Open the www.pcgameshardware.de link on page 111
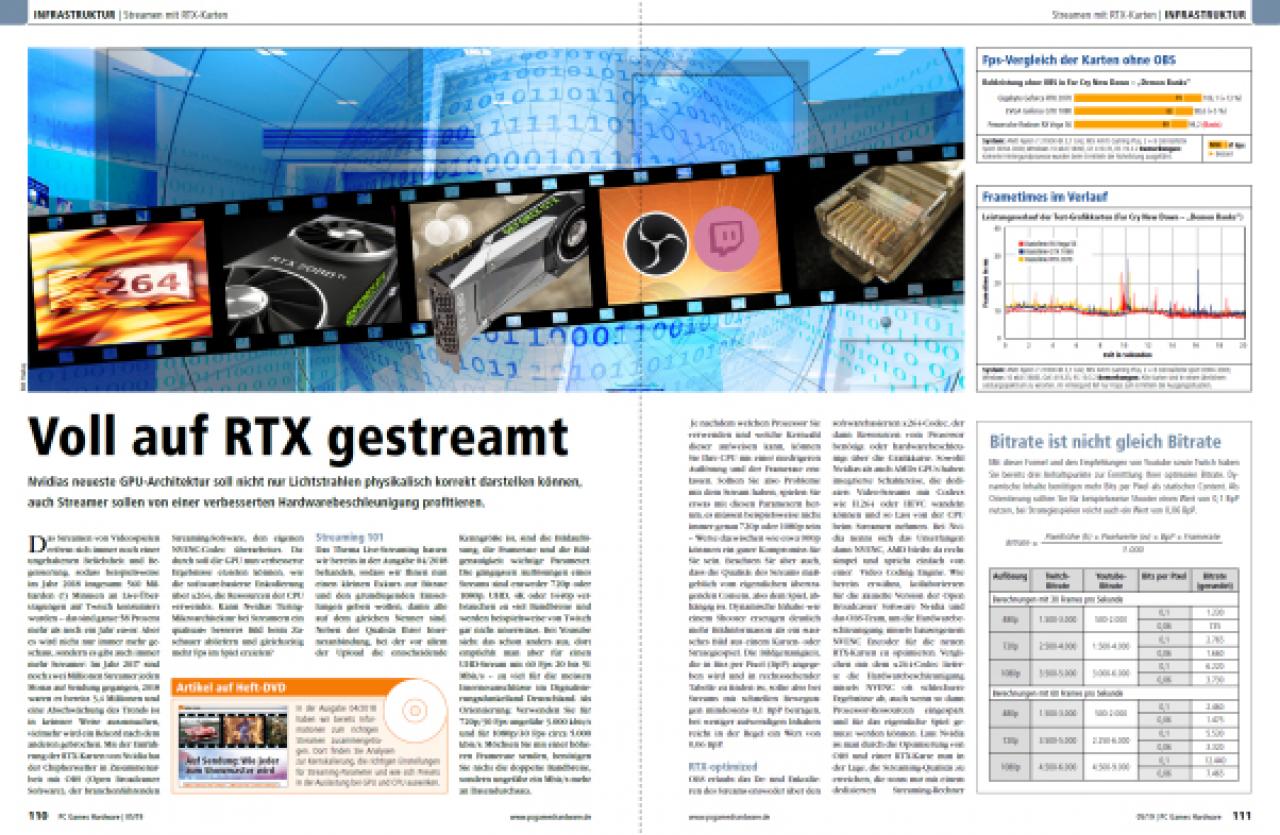 click(x=730, y=817)
